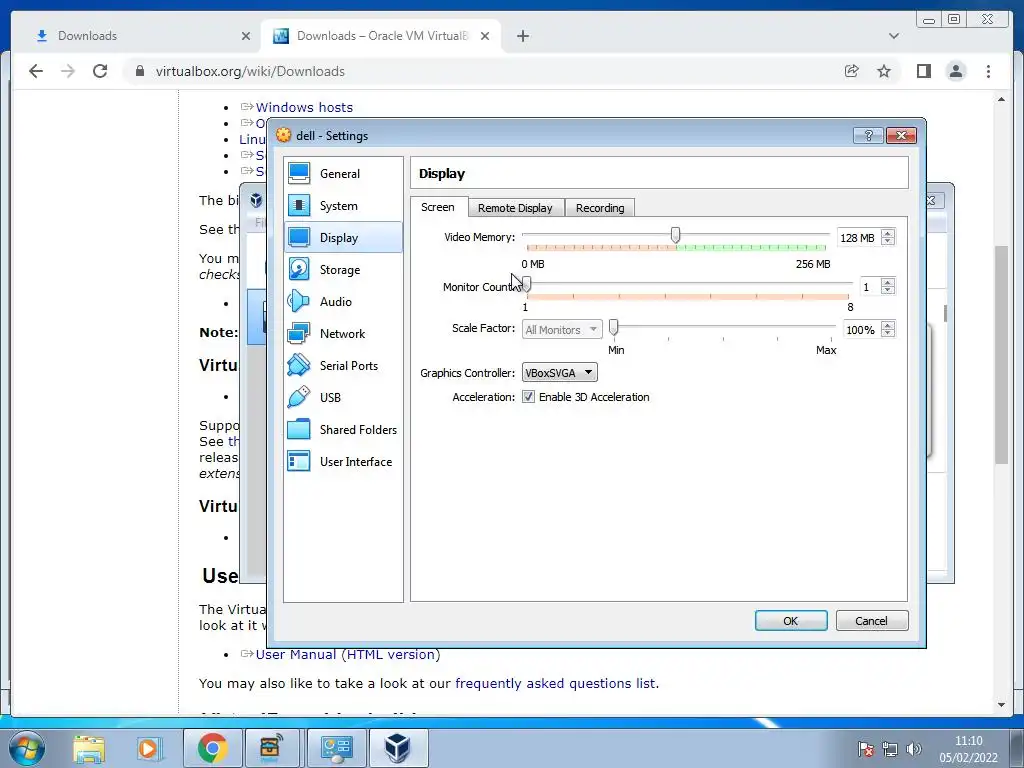The height and width of the screenshot is (768, 1024).
Task: Switch to Recording tab
Action: pos(600,208)
